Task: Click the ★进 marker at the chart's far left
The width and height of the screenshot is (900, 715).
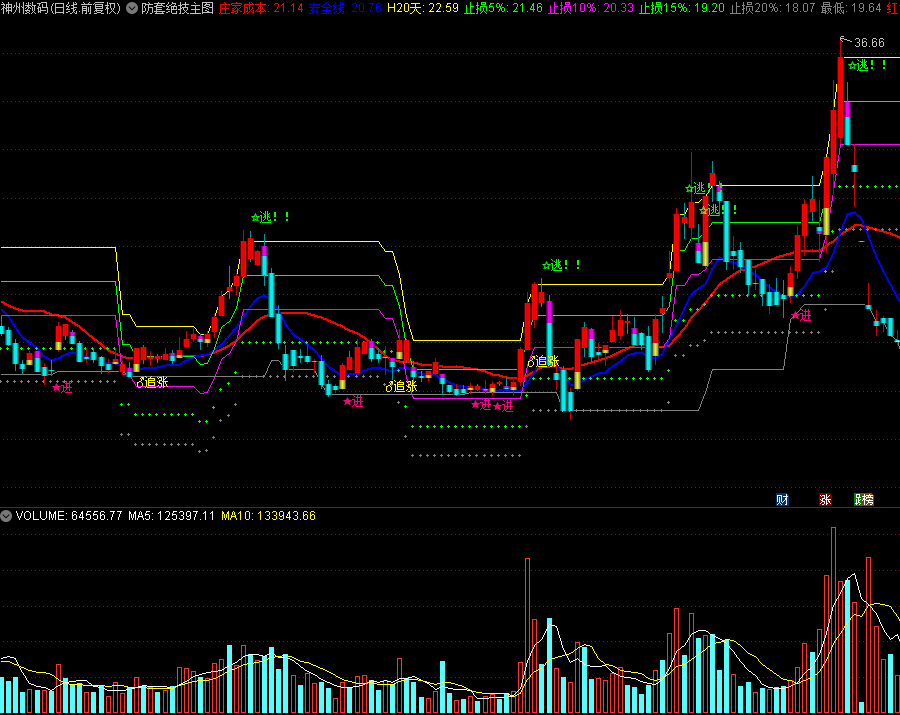Action: [63, 387]
